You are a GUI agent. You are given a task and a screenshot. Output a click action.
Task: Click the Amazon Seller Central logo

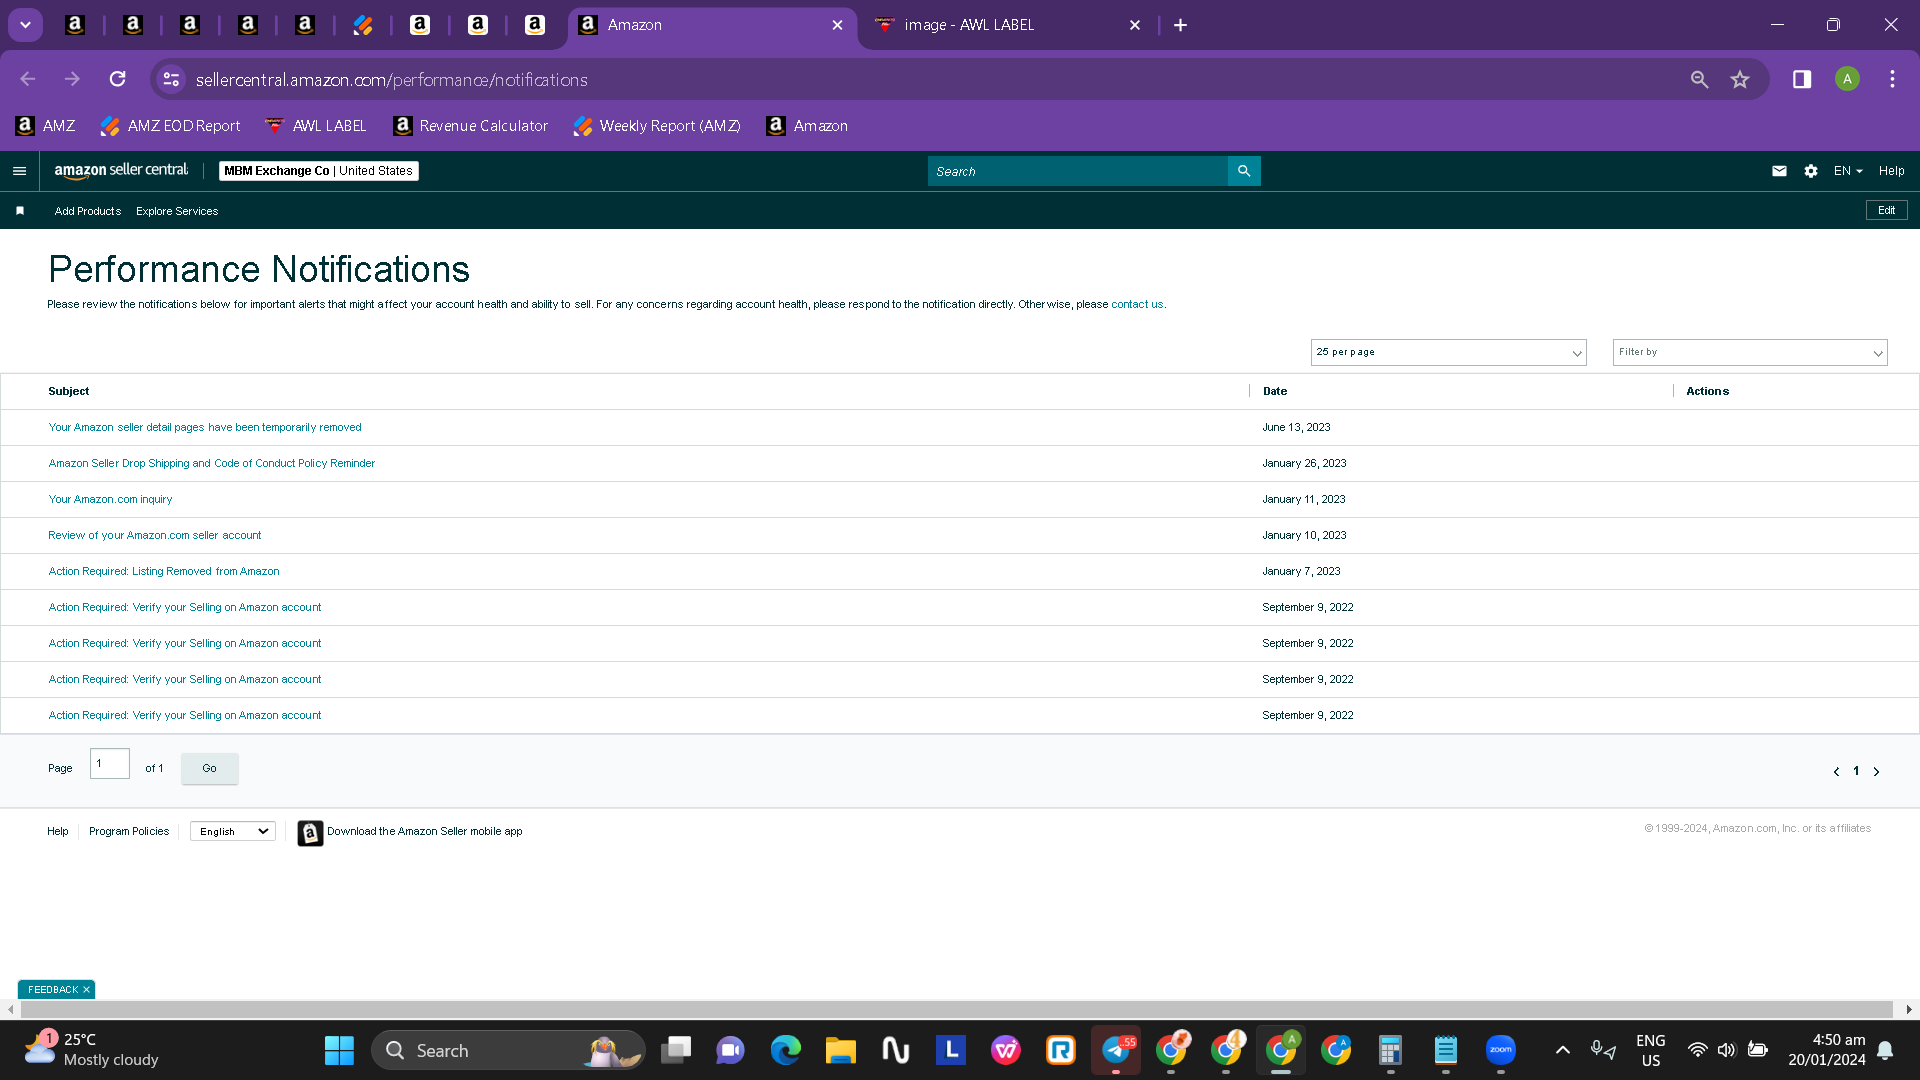pos(121,171)
